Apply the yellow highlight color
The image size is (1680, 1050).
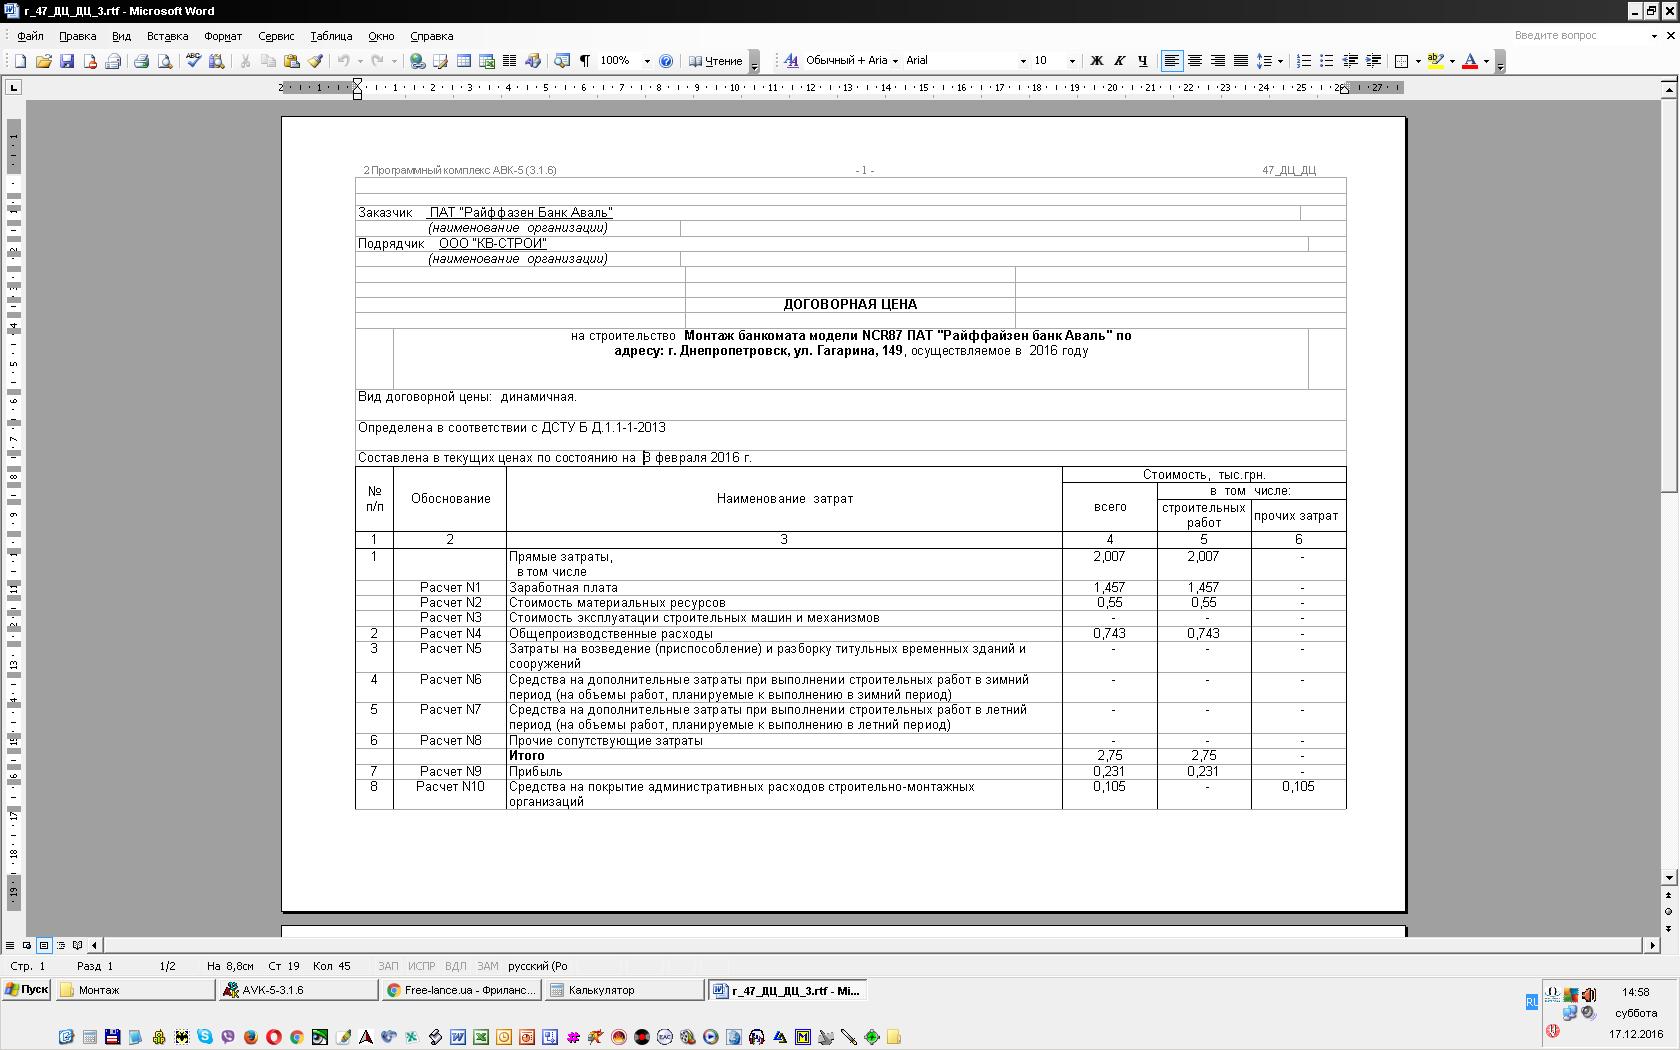pyautogui.click(x=1435, y=61)
